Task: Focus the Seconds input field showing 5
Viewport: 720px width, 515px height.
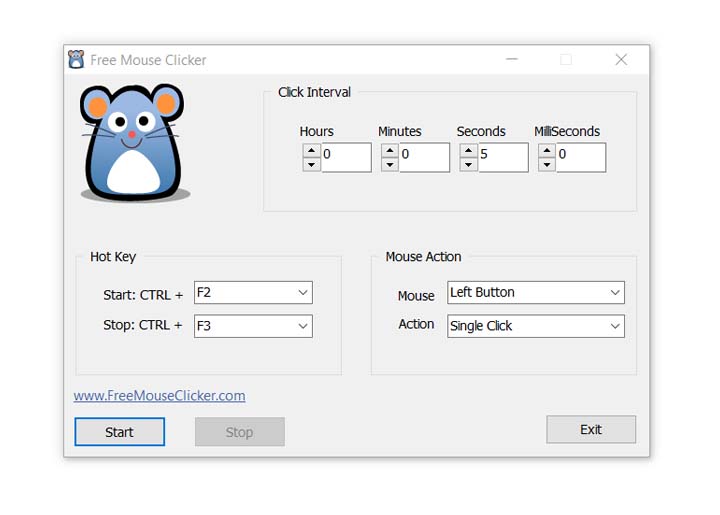Action: 503,157
